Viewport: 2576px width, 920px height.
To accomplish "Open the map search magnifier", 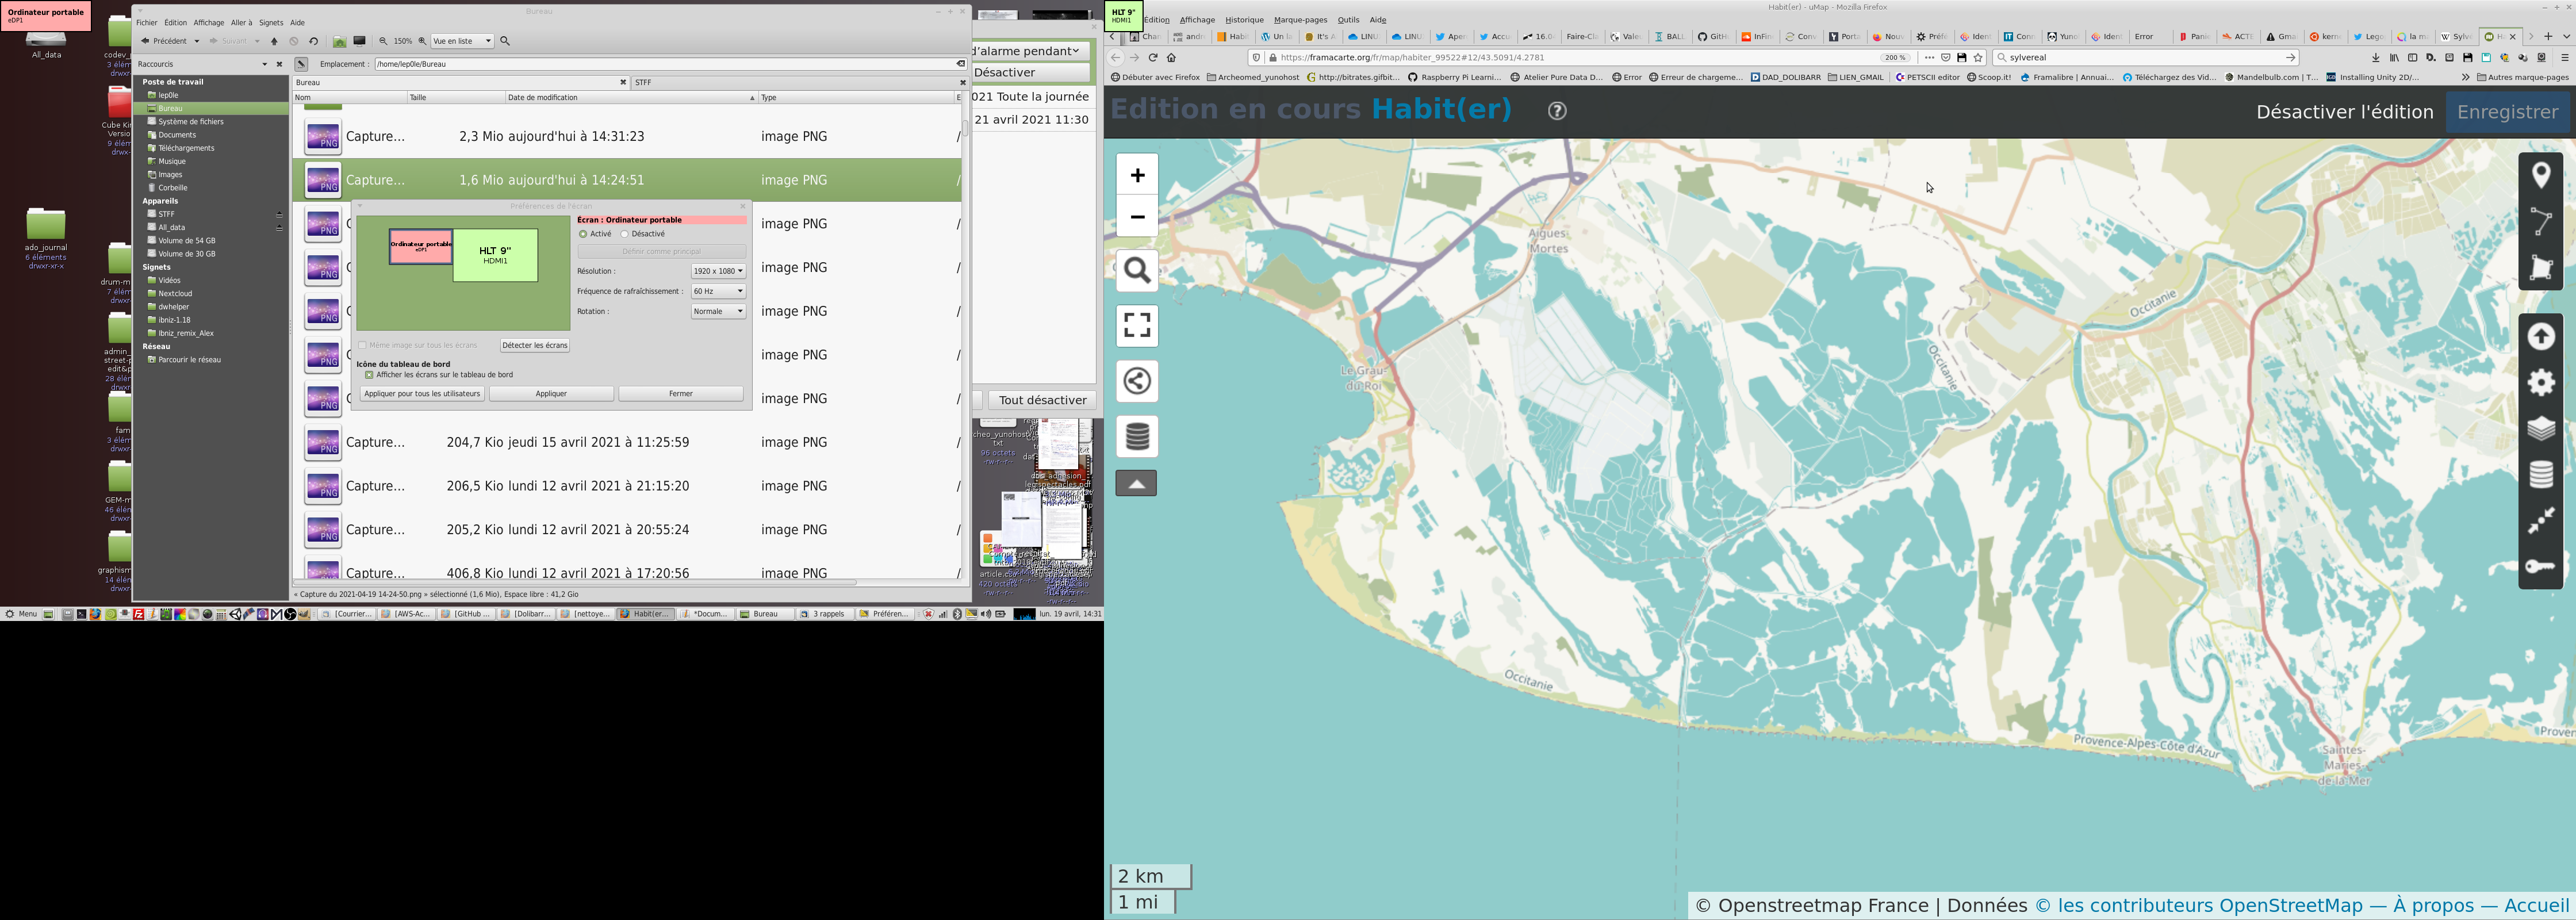I will (1137, 271).
